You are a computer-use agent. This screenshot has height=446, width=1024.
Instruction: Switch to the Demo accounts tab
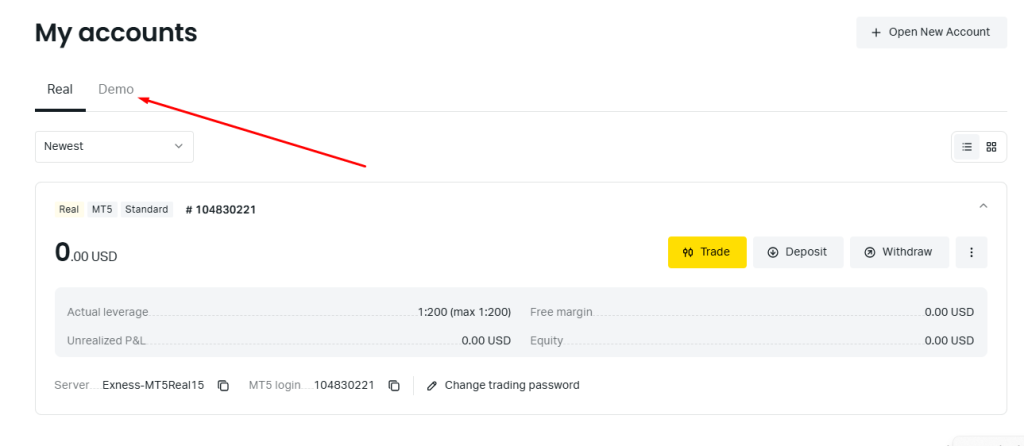point(116,89)
